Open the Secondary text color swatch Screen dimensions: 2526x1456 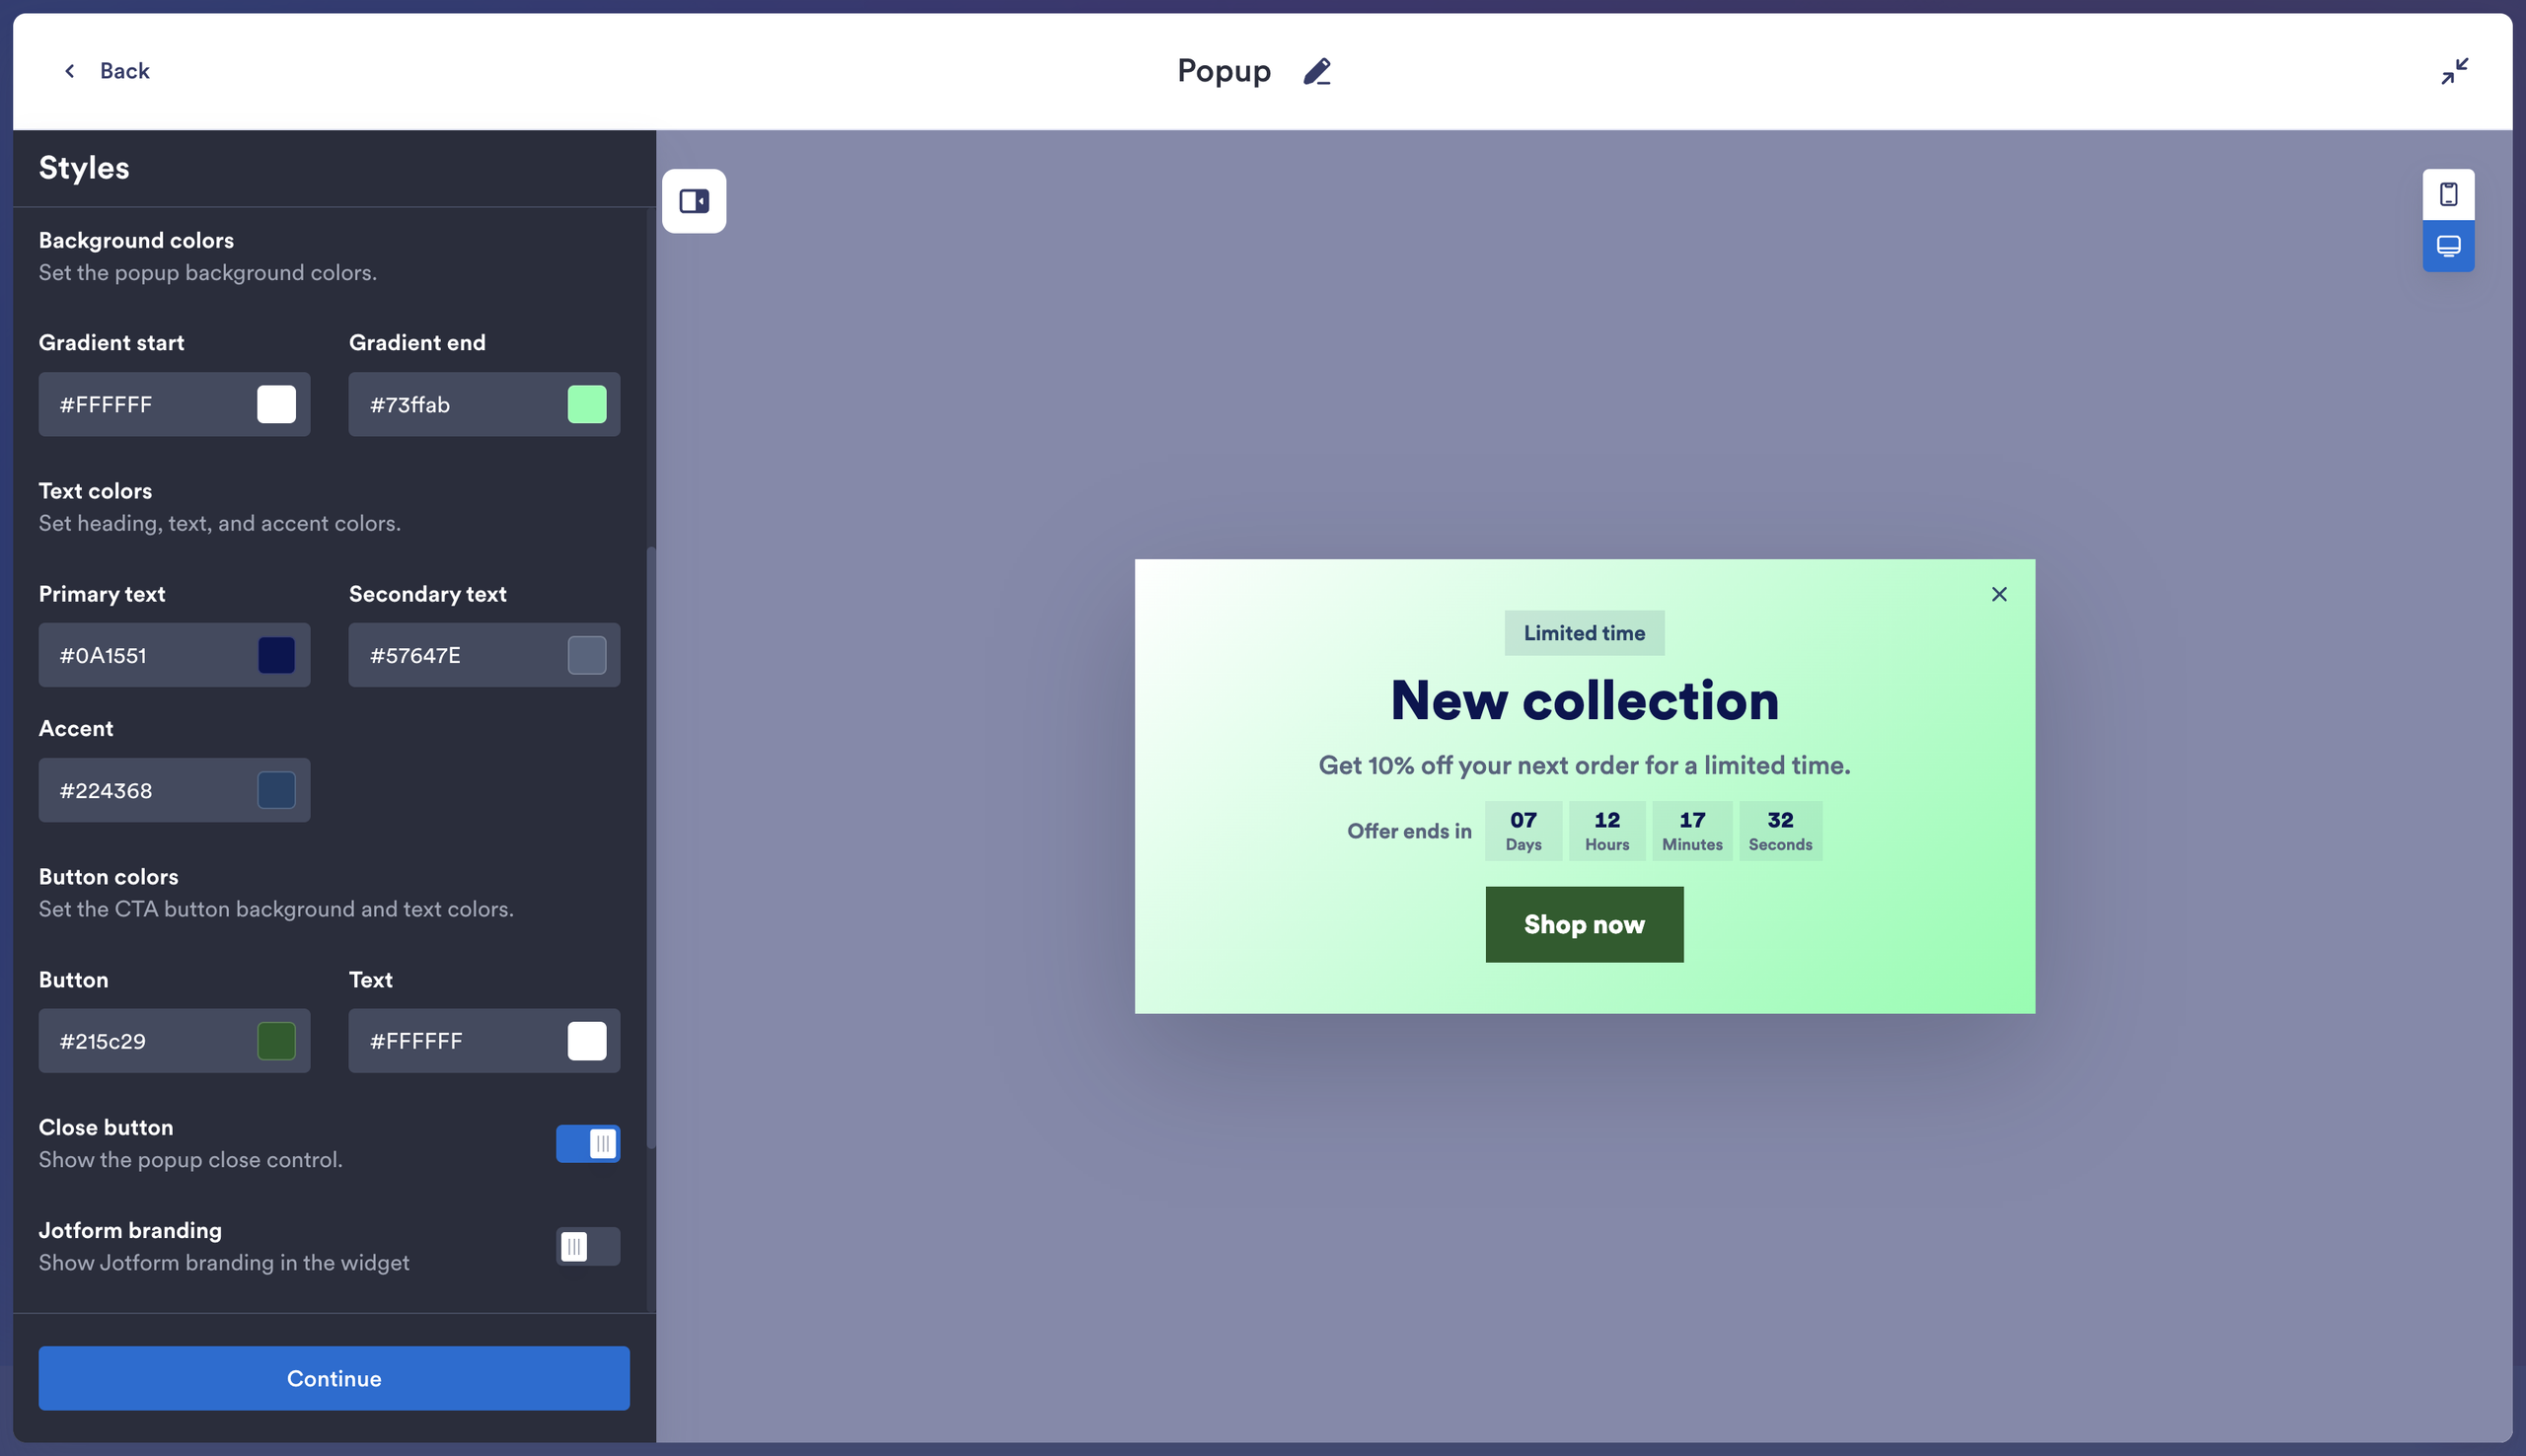(x=586, y=655)
